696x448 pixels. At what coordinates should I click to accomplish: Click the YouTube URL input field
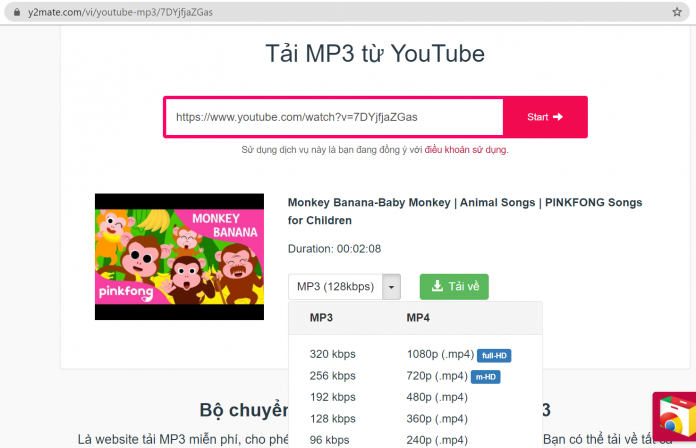334,117
